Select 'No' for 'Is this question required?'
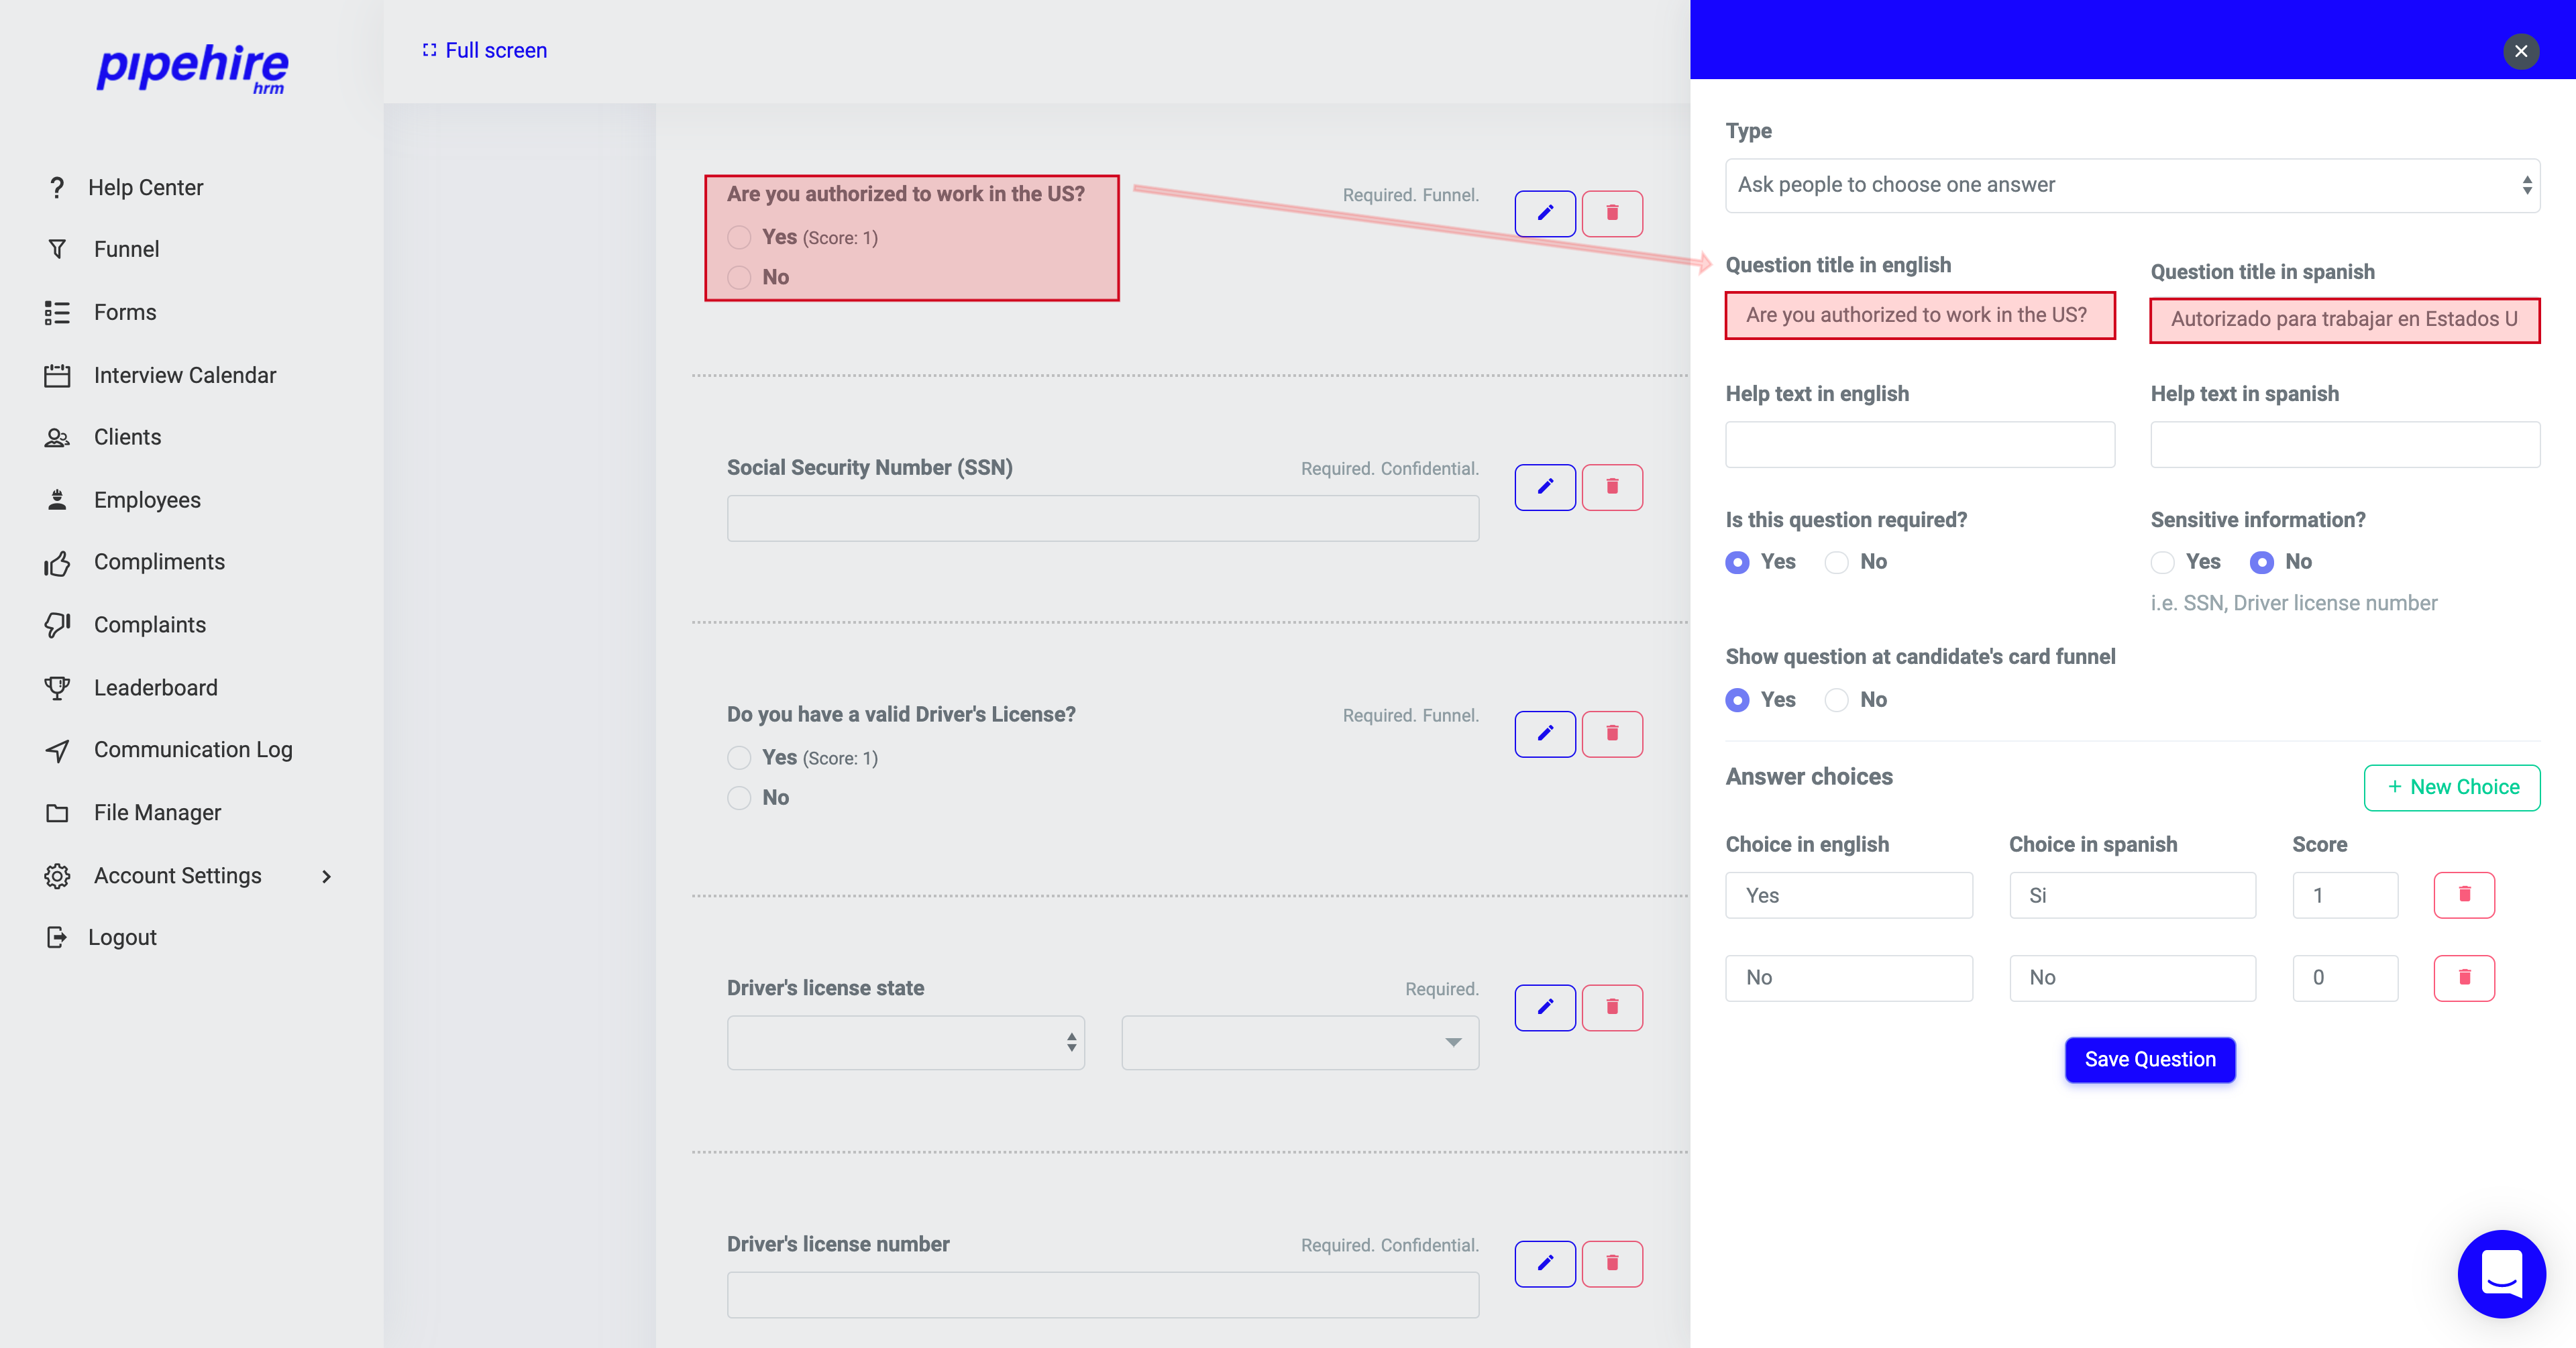 pos(1836,562)
